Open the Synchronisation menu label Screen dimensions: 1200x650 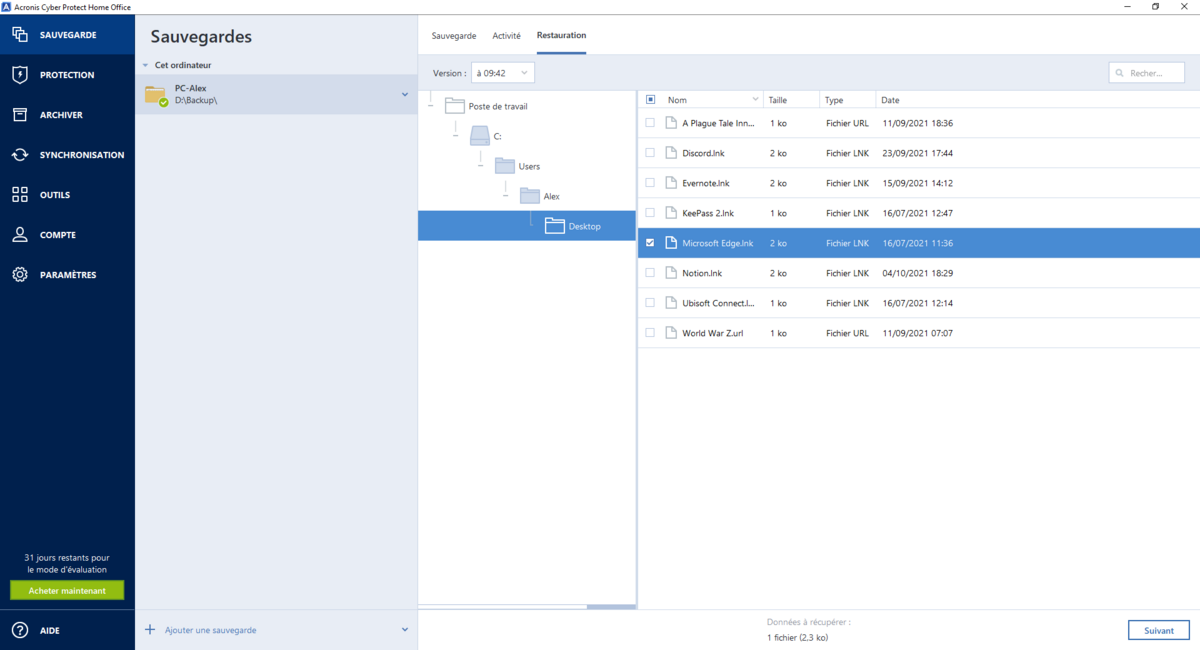point(82,155)
